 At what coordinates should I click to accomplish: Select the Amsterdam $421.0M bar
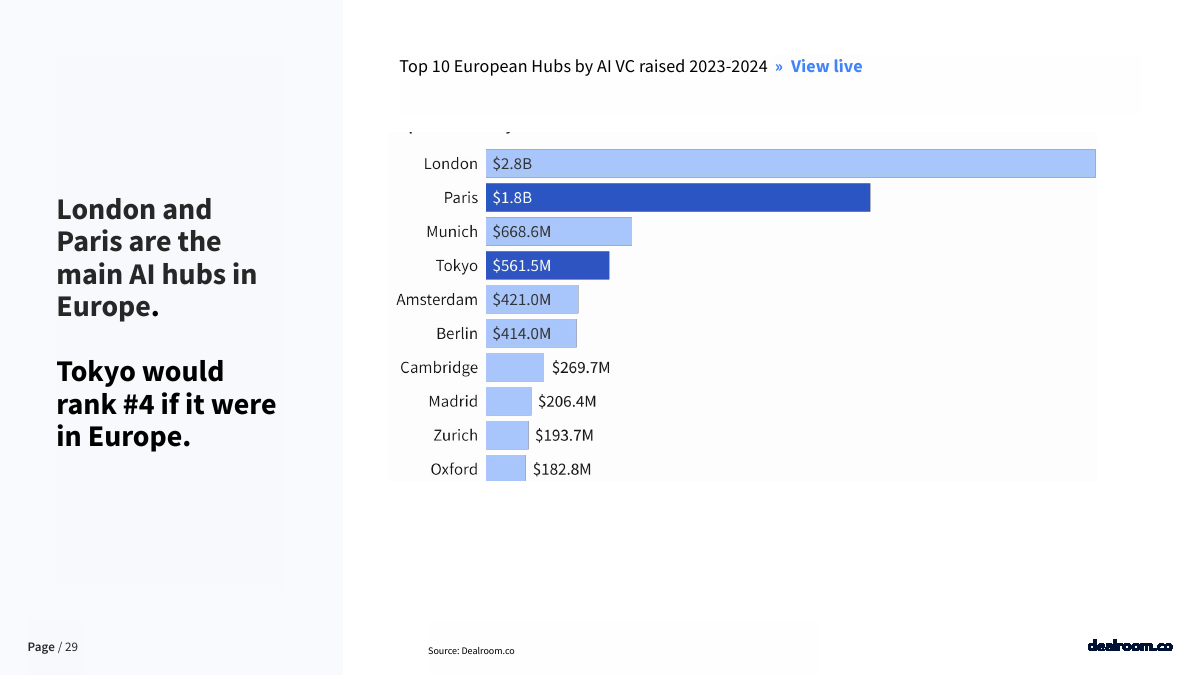532,300
